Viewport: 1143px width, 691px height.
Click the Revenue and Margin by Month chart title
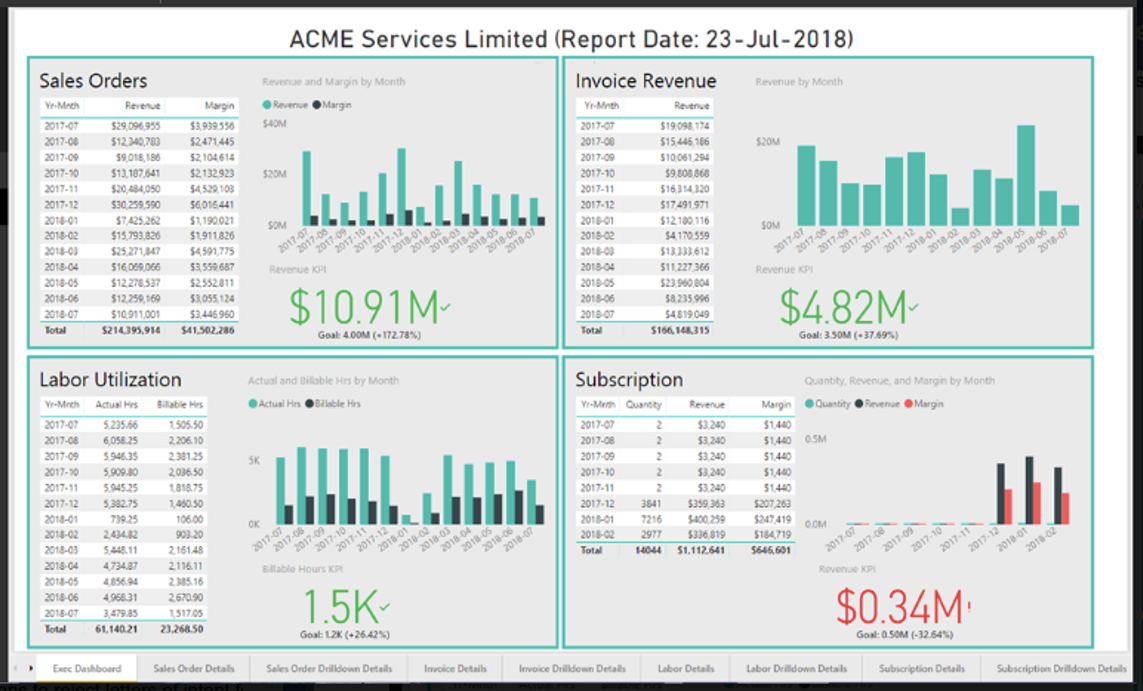333,82
